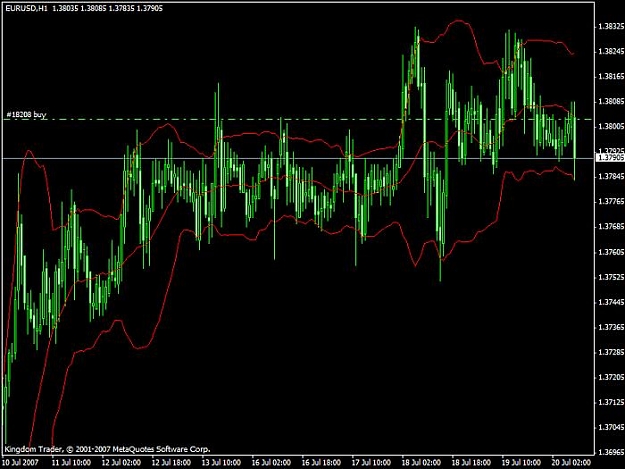Click price level 1.37605 on the scale
625x469 pixels.
(610, 252)
